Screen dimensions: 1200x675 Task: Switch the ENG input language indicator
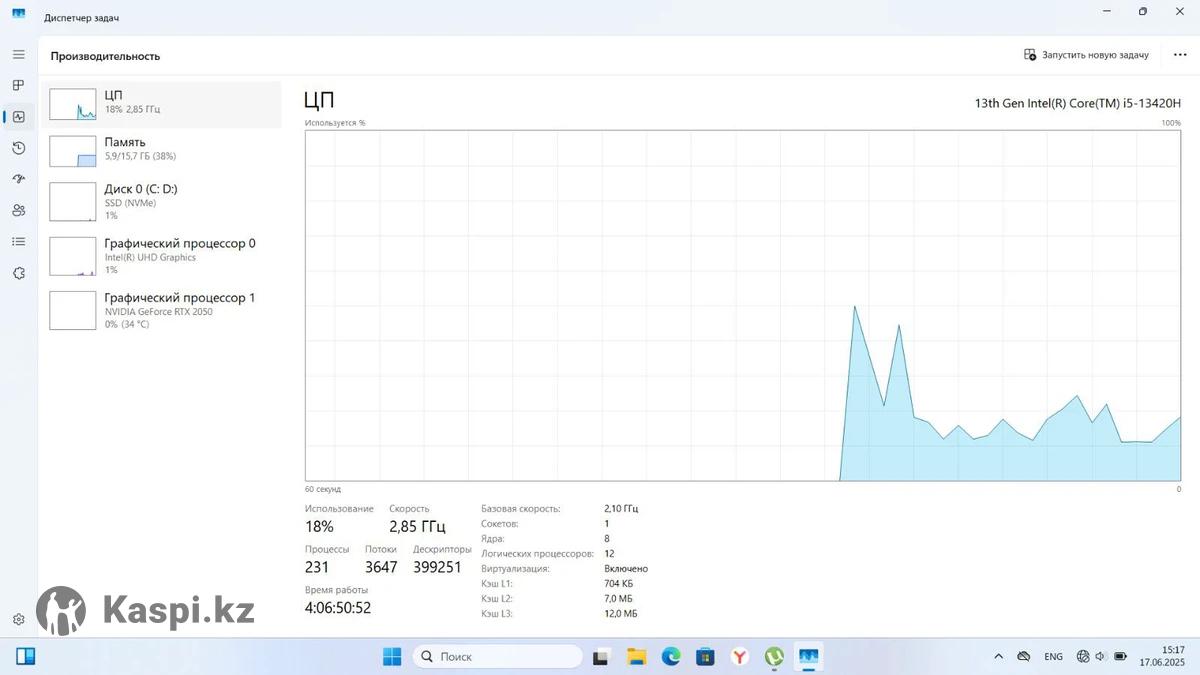pos(1053,657)
